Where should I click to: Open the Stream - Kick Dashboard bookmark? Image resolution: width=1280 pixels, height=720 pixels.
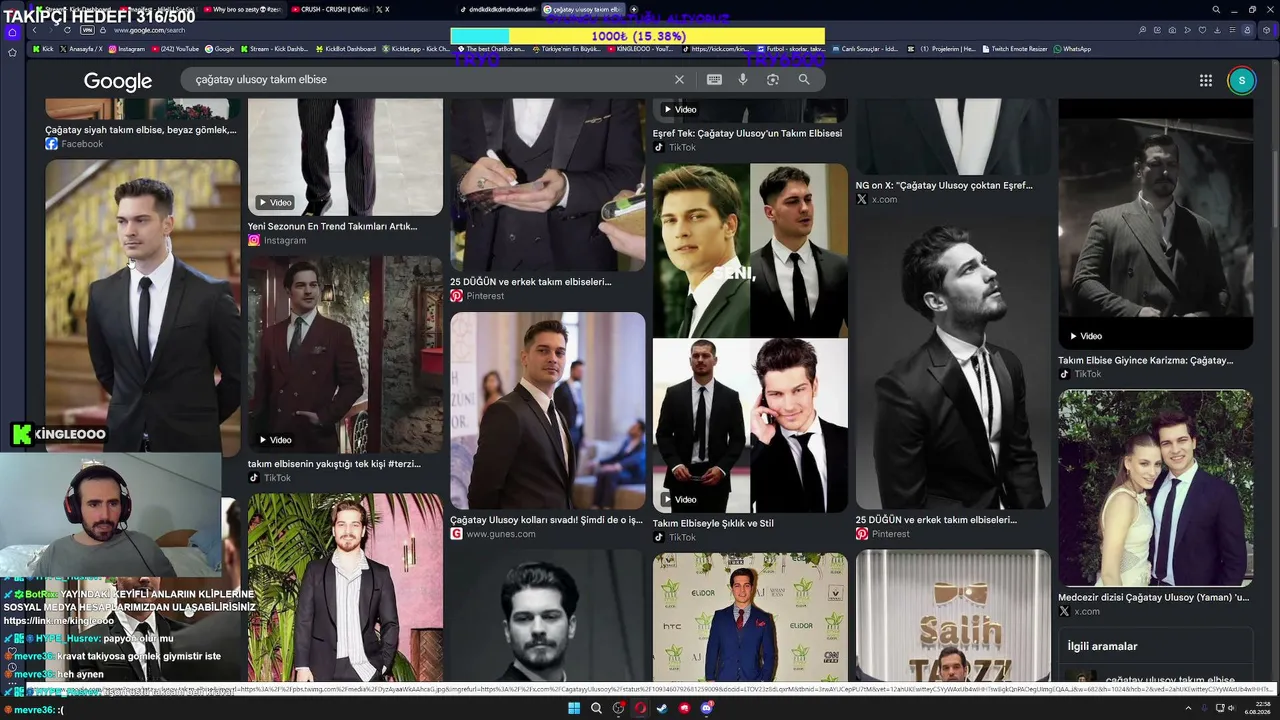click(x=274, y=49)
